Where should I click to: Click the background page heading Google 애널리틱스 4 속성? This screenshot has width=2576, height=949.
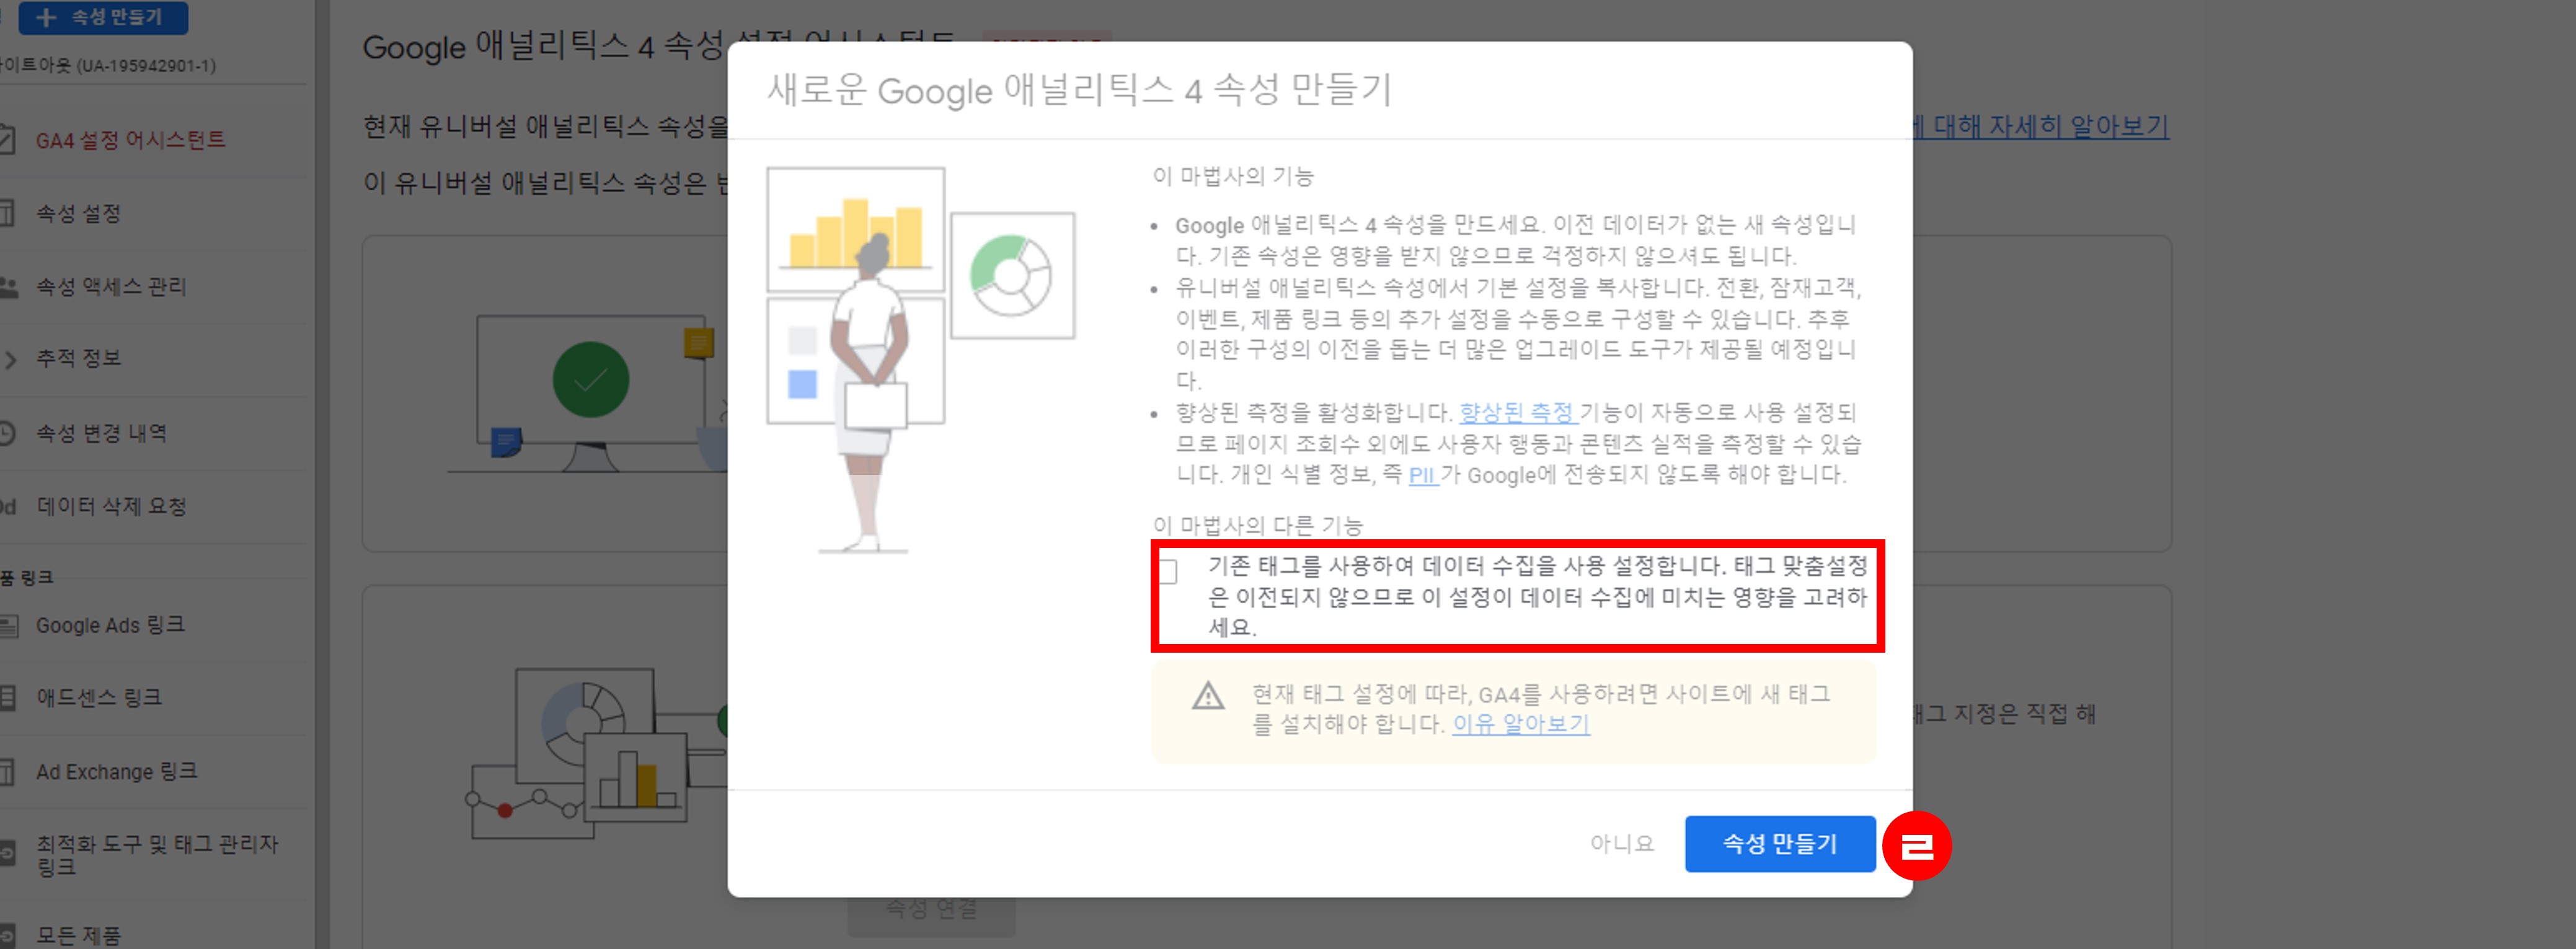click(x=544, y=46)
